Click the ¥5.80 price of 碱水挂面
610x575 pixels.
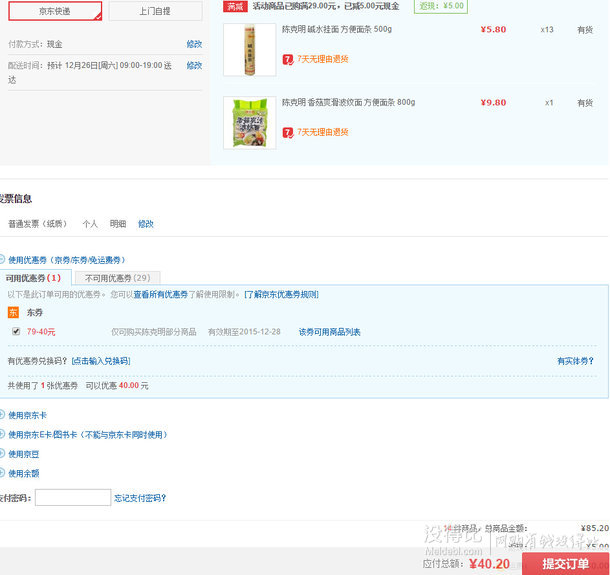493,29
